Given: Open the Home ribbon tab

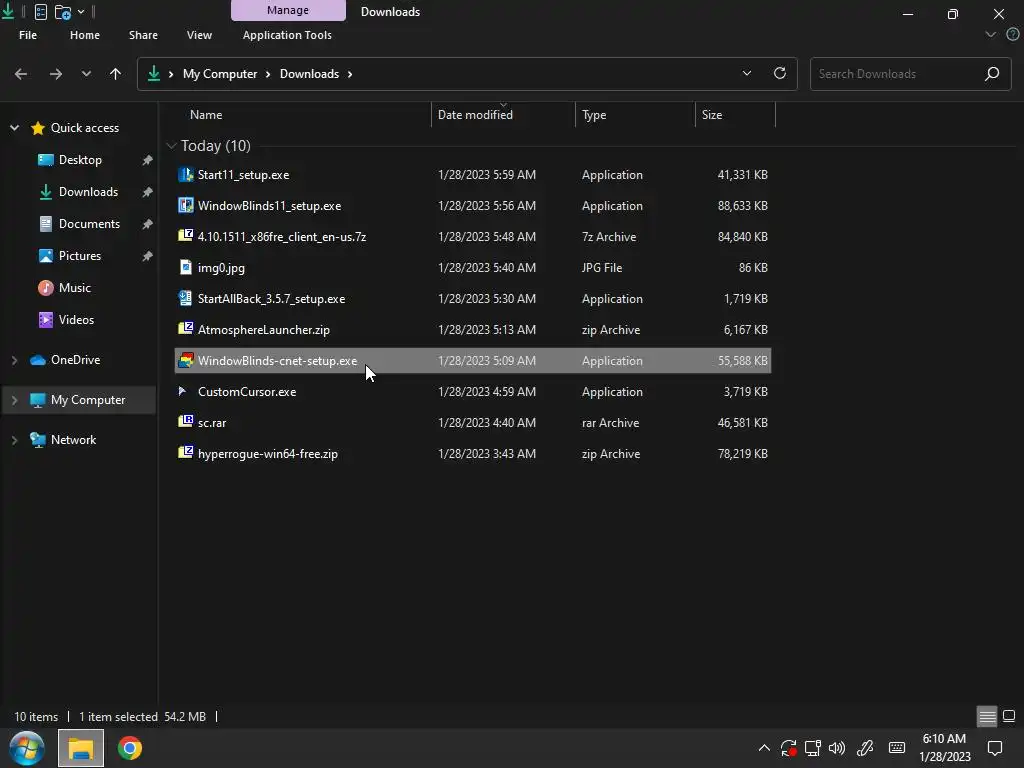Looking at the screenshot, I should 85,35.
